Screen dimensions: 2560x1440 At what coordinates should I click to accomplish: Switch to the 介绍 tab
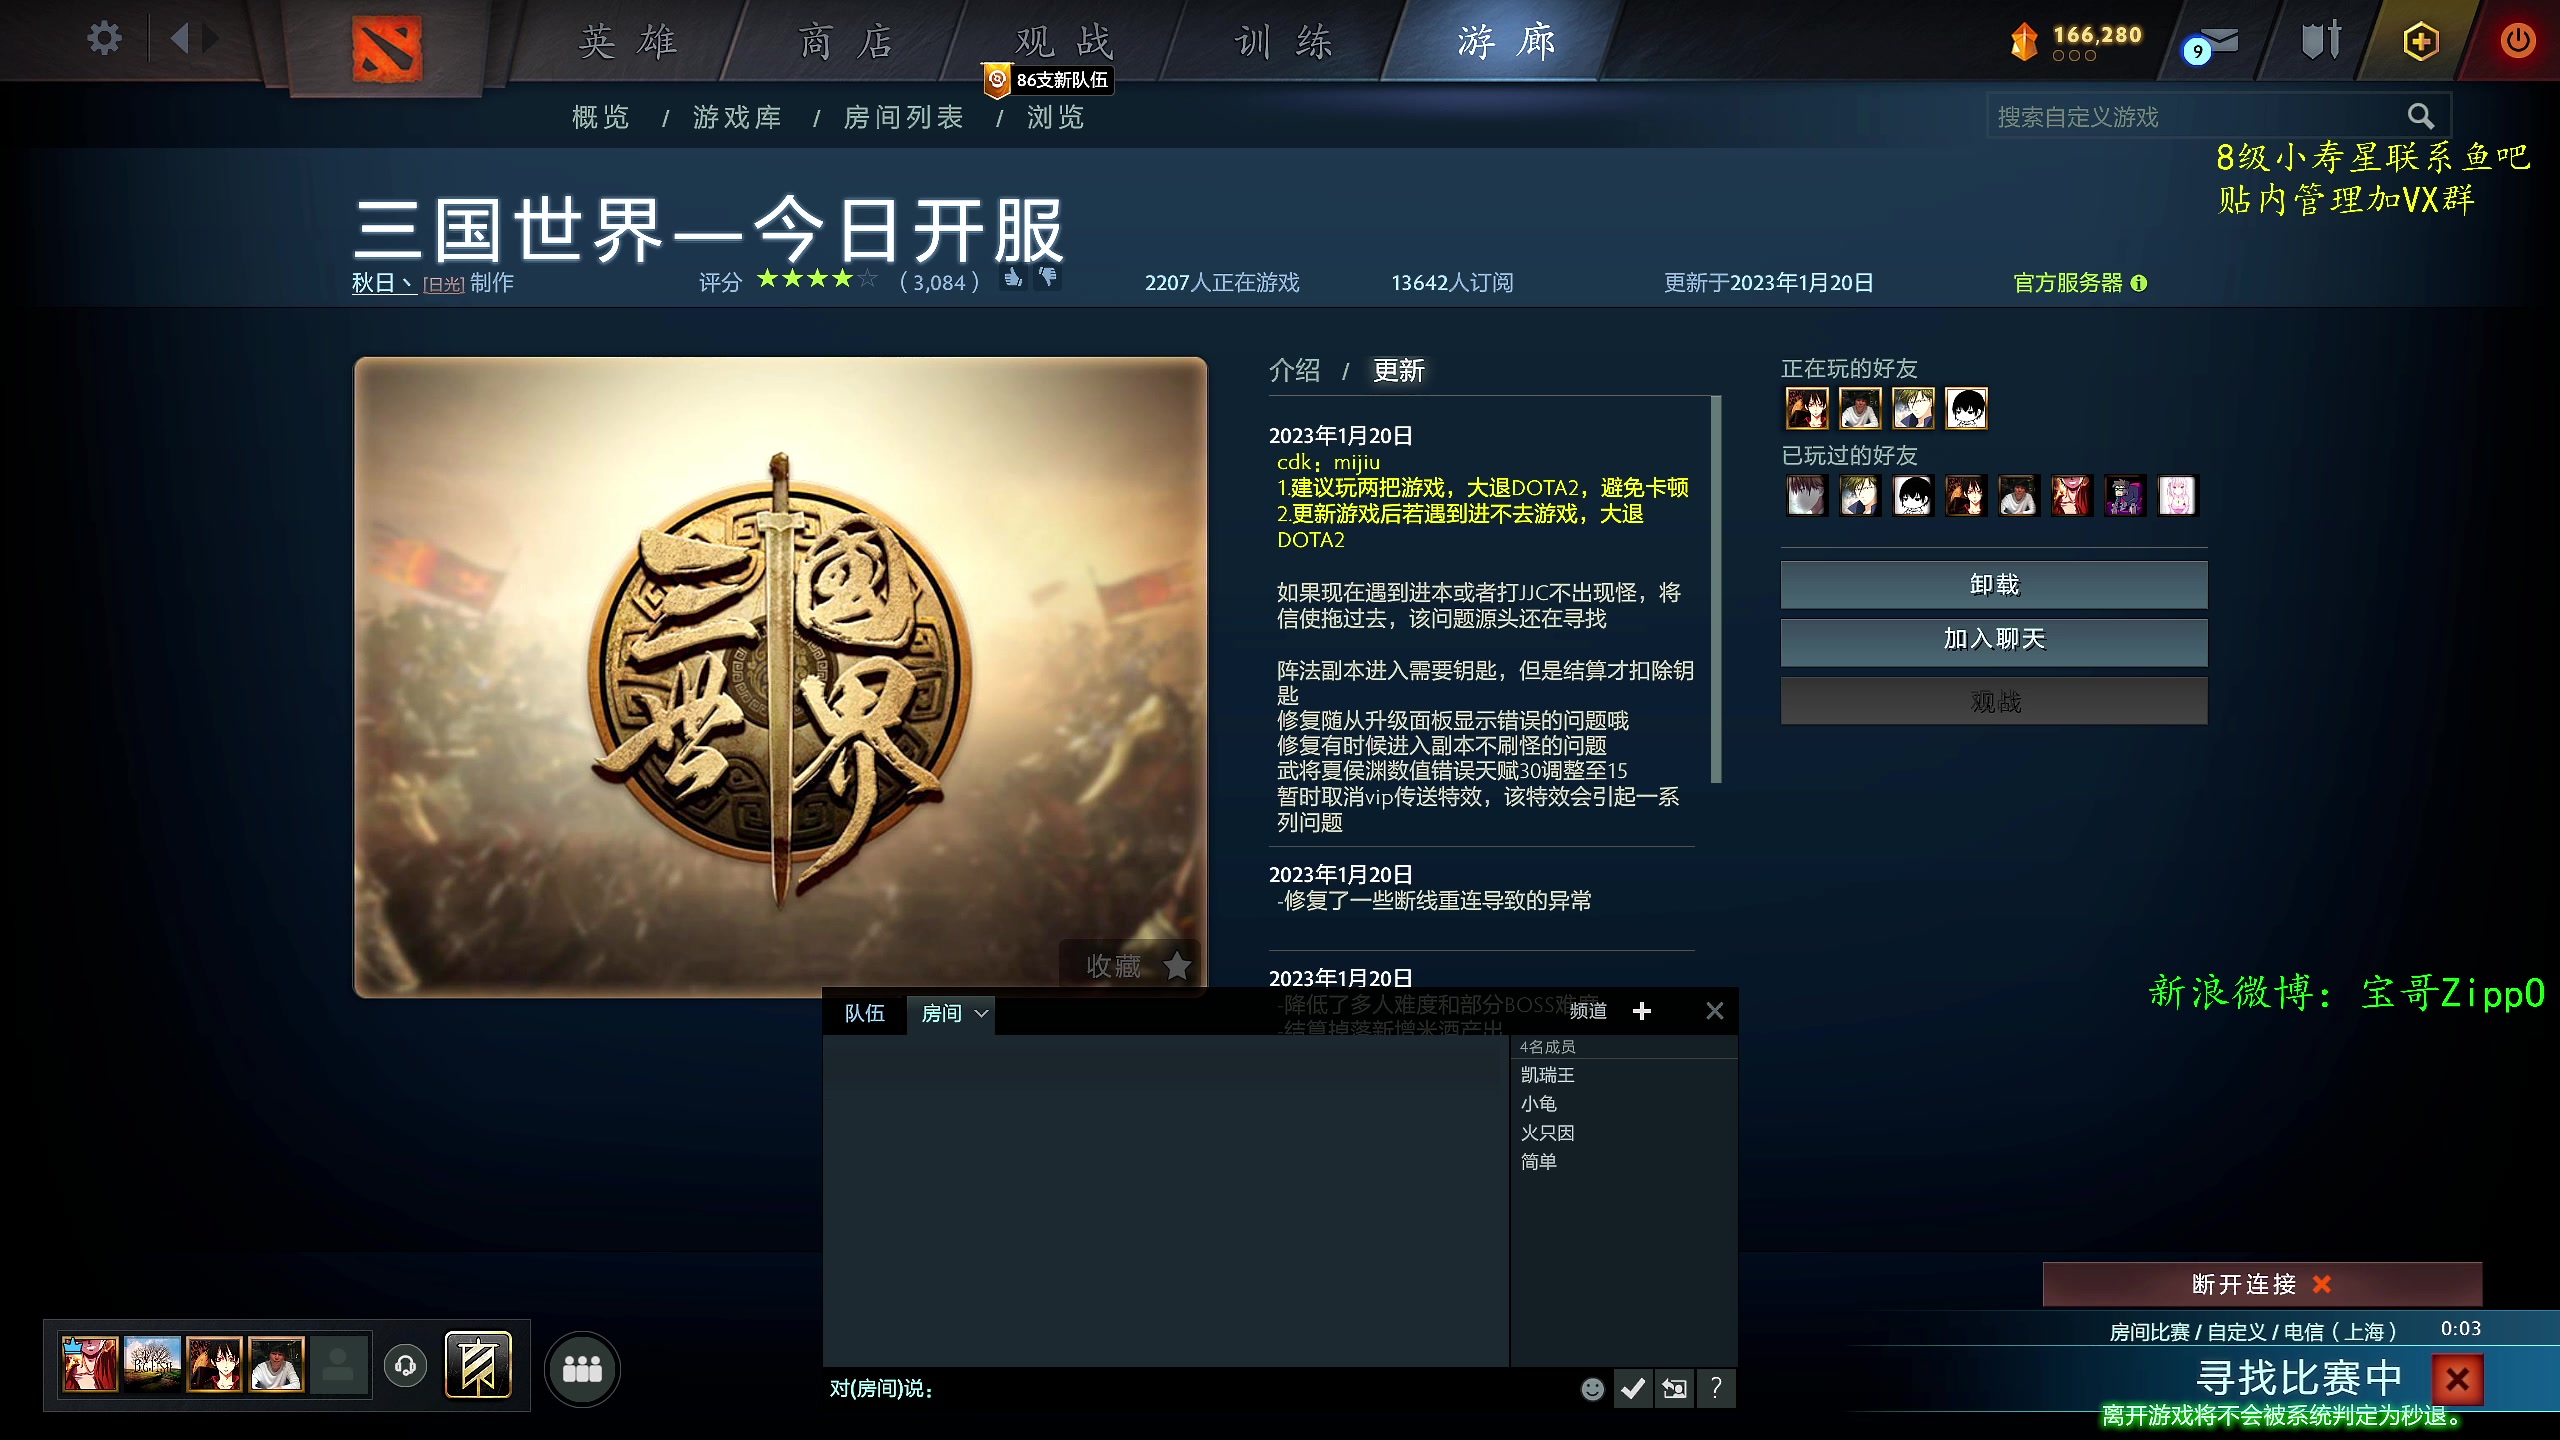pyautogui.click(x=1295, y=371)
